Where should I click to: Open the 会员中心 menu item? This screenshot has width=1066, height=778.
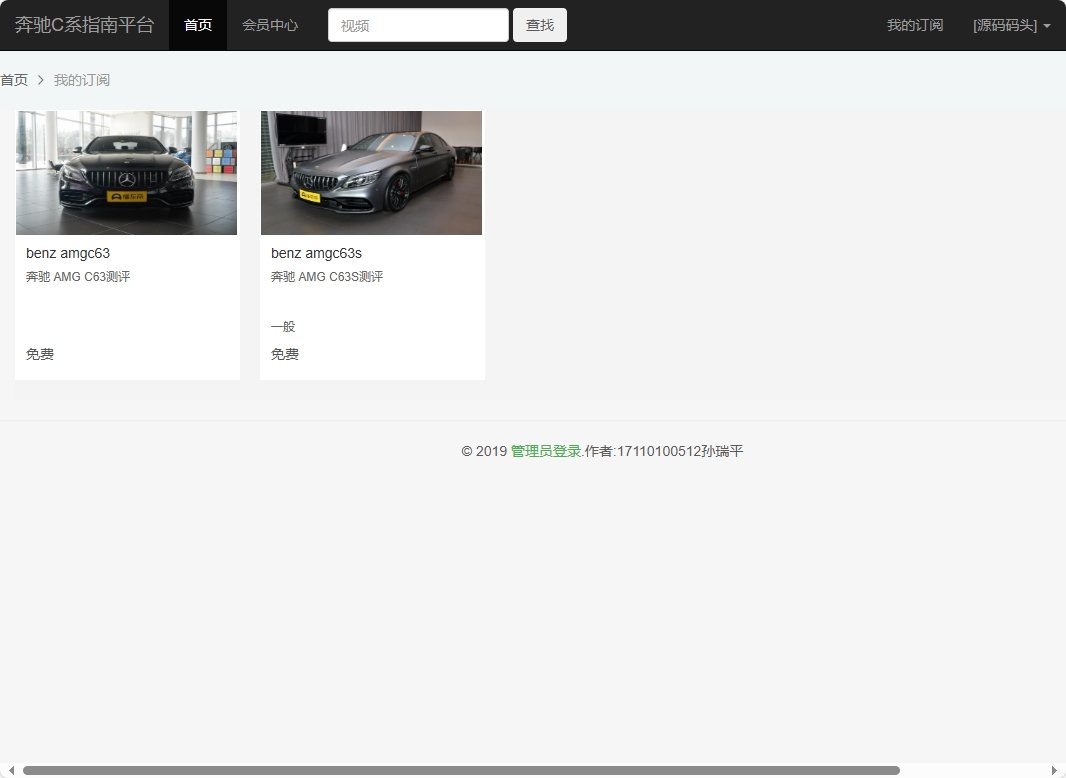[270, 25]
